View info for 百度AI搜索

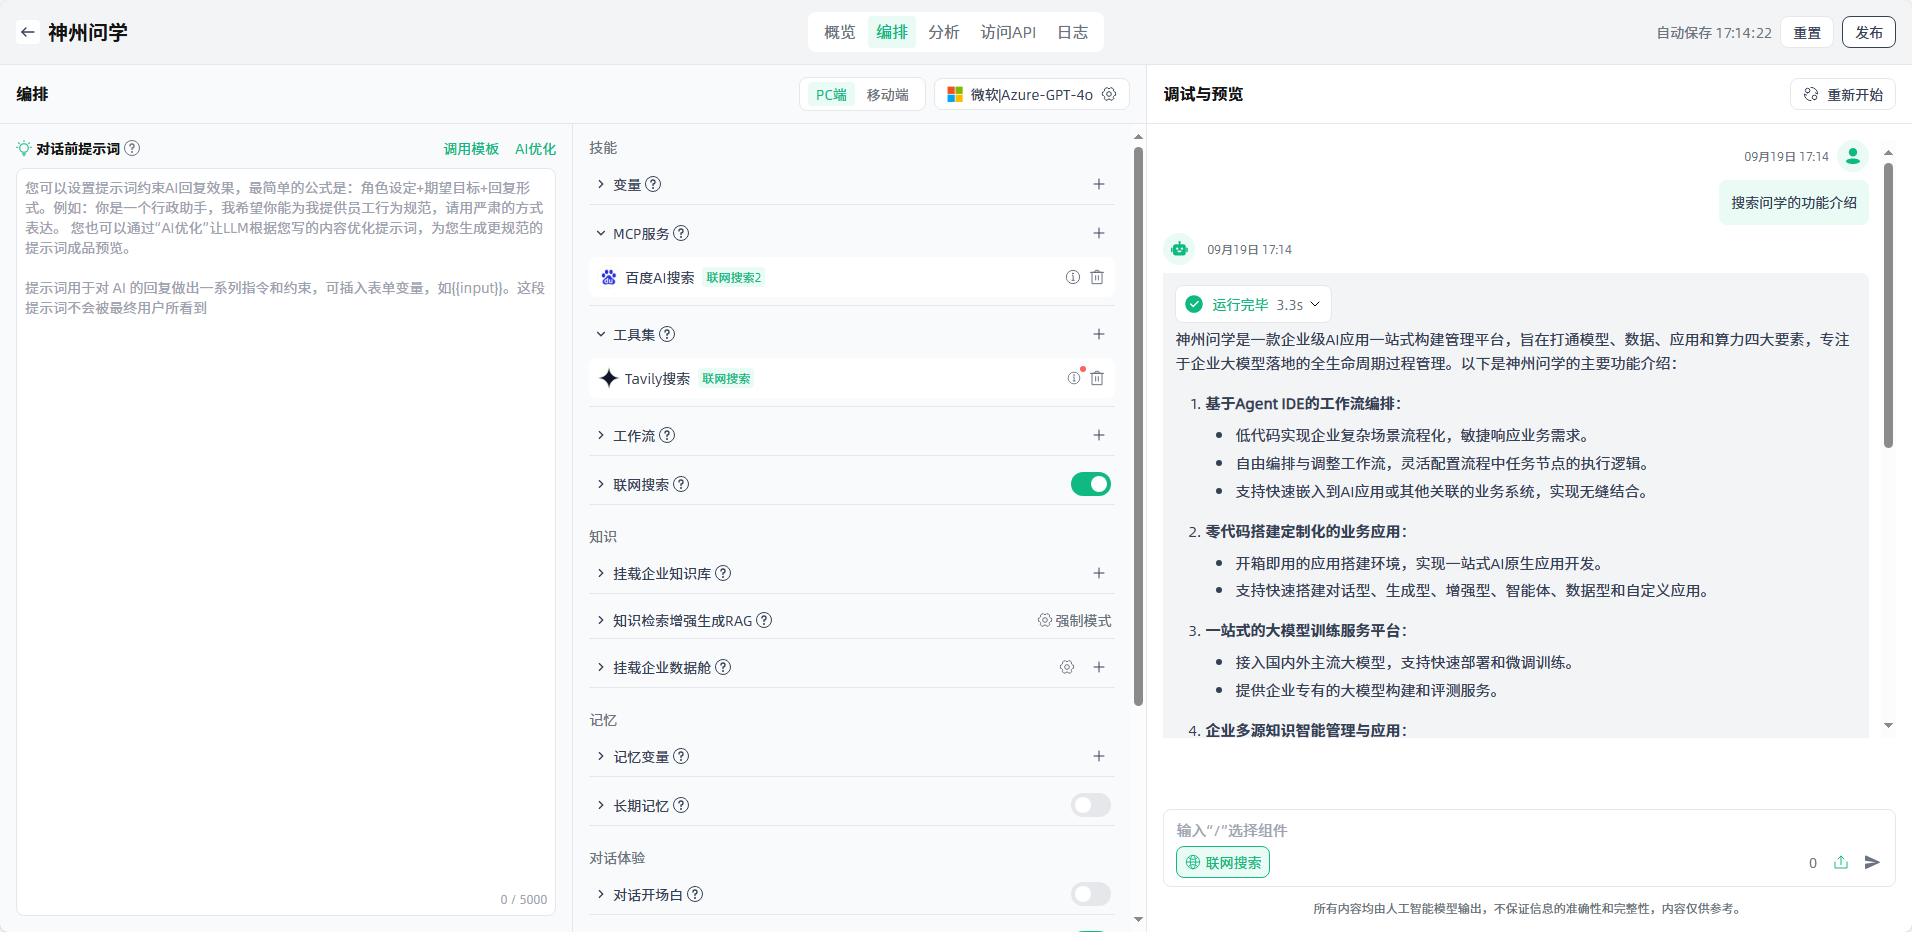pos(1072,277)
